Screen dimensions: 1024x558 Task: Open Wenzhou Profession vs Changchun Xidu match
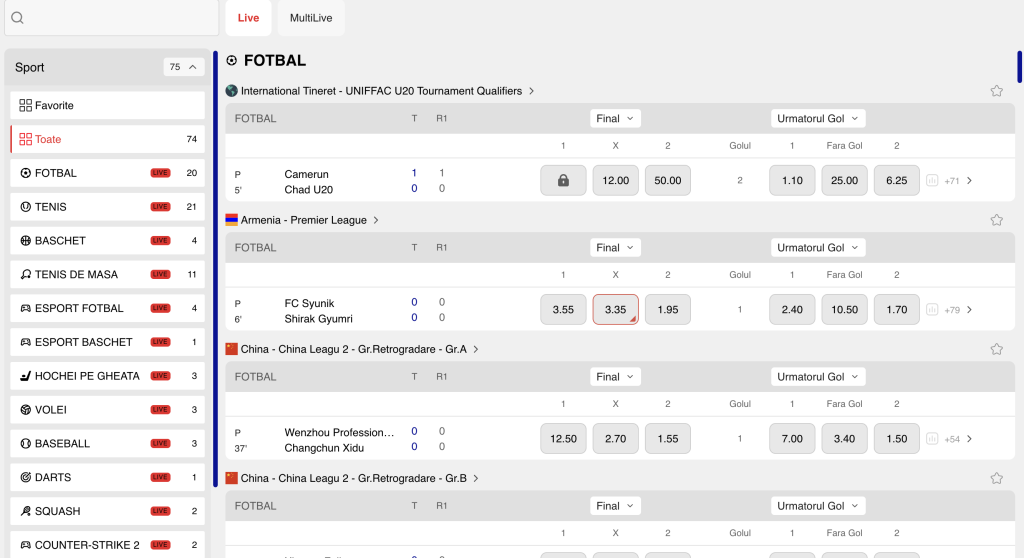click(339, 440)
